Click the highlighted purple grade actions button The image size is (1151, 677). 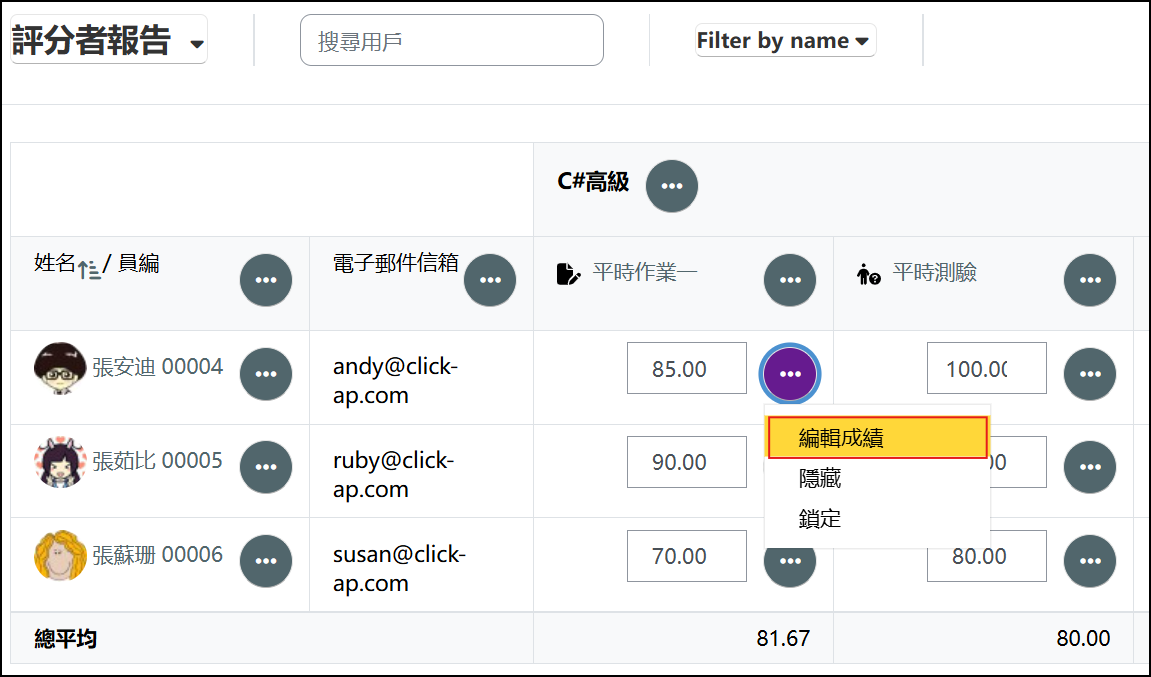790,374
